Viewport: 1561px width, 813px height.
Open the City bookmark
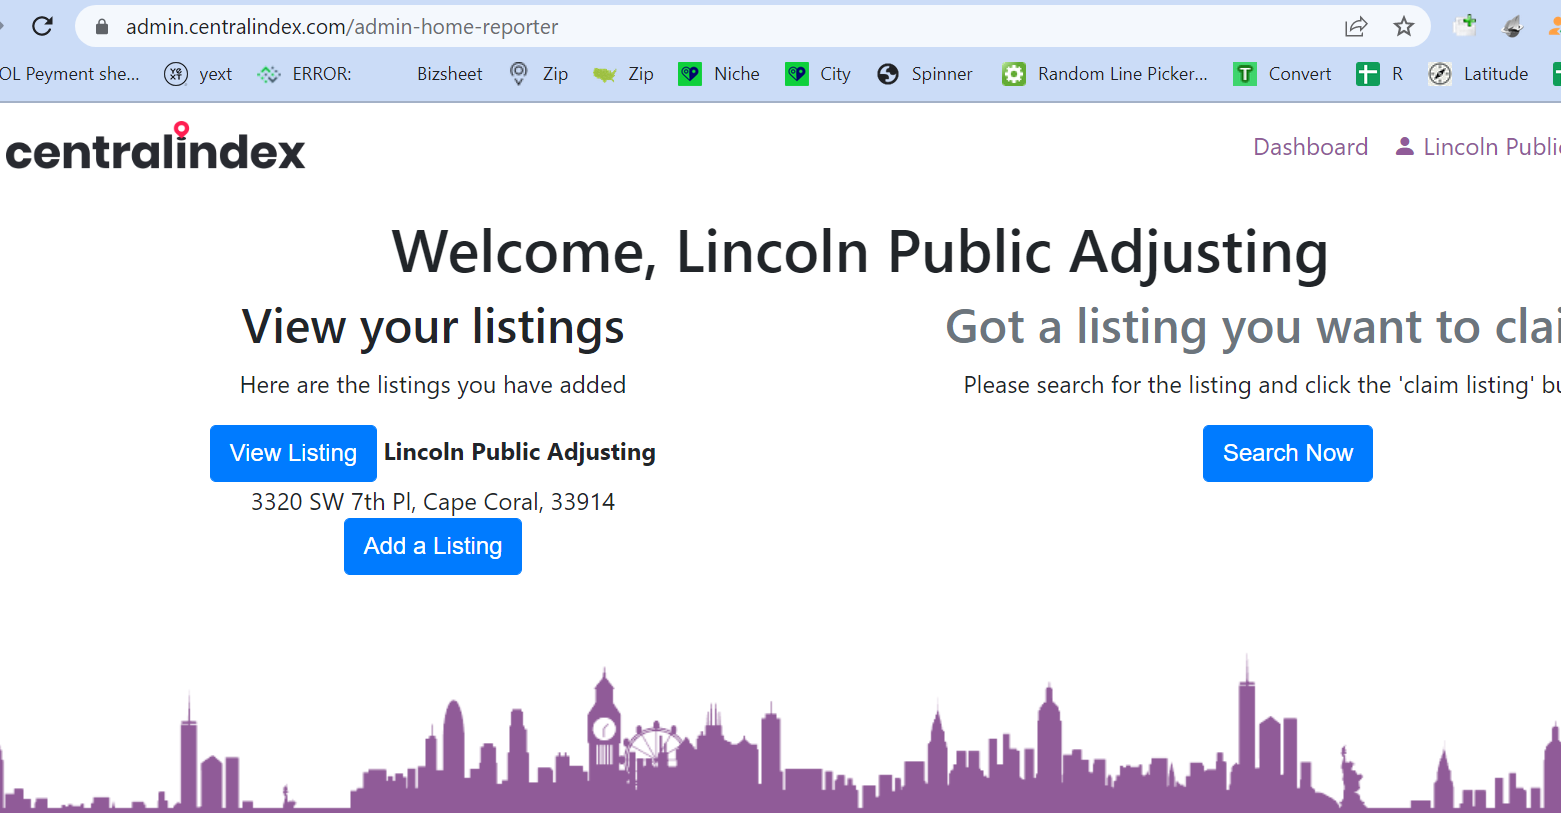click(x=818, y=74)
